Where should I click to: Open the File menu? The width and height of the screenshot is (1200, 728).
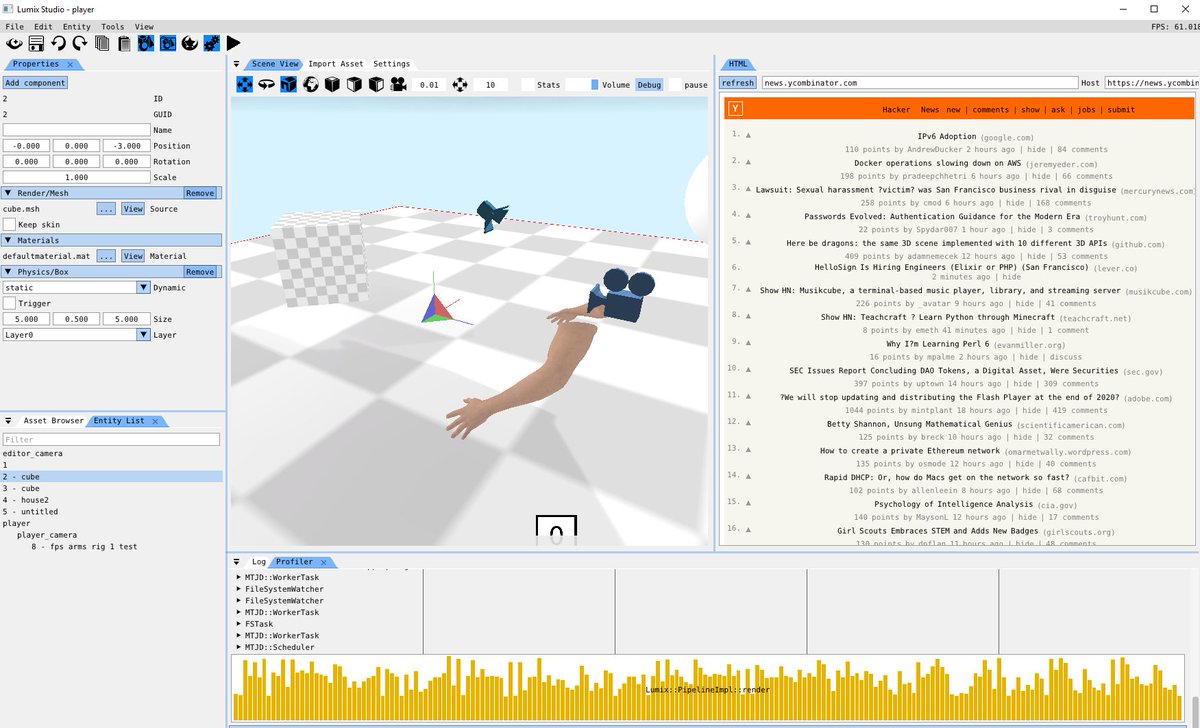click(x=14, y=27)
